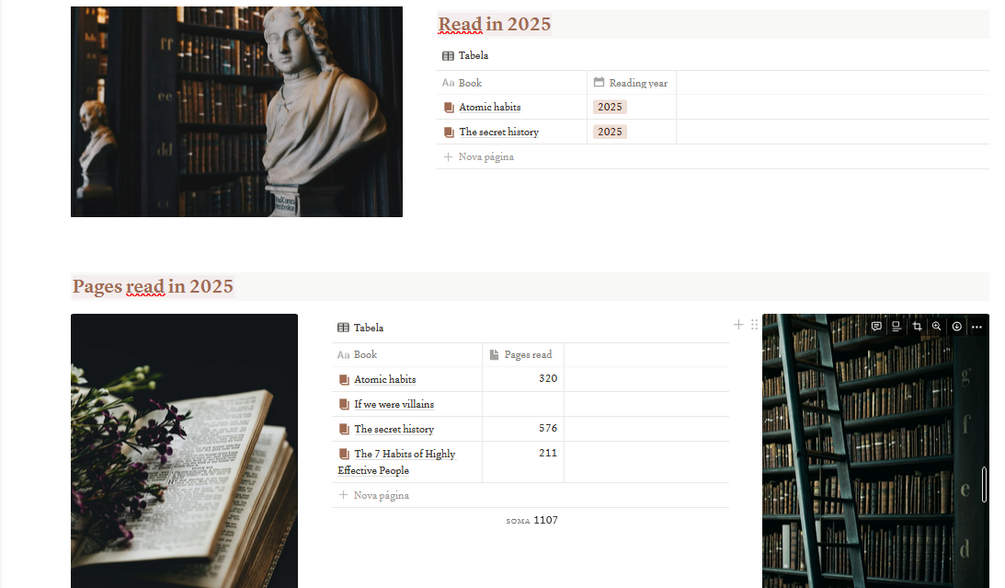The width and height of the screenshot is (1005, 588).
Task: Select the Tabela view tab in Pages read section
Action: pyautogui.click(x=360, y=328)
